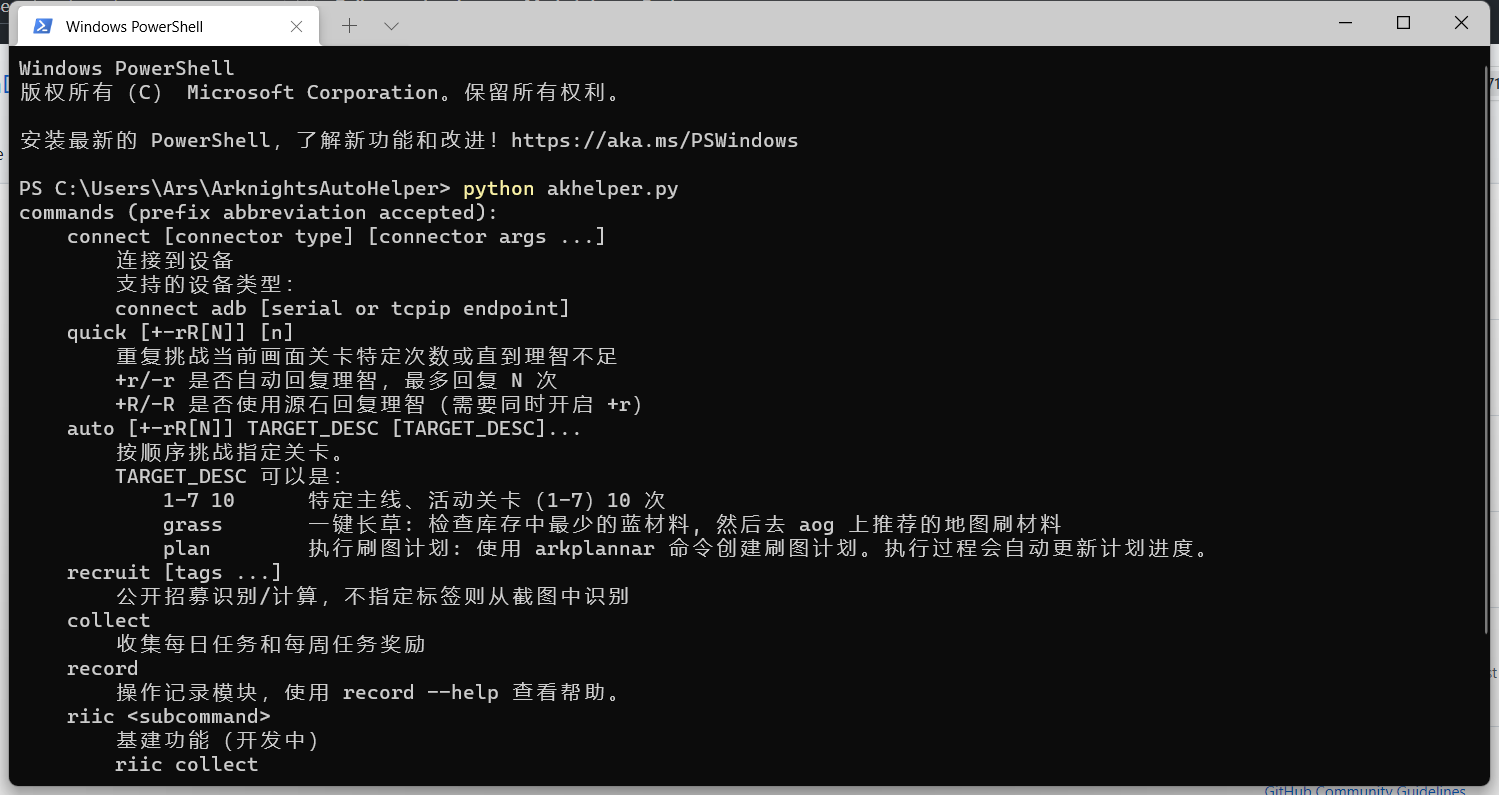Select the 'collect' command entry
This screenshot has width=1499, height=795.
tap(108, 620)
